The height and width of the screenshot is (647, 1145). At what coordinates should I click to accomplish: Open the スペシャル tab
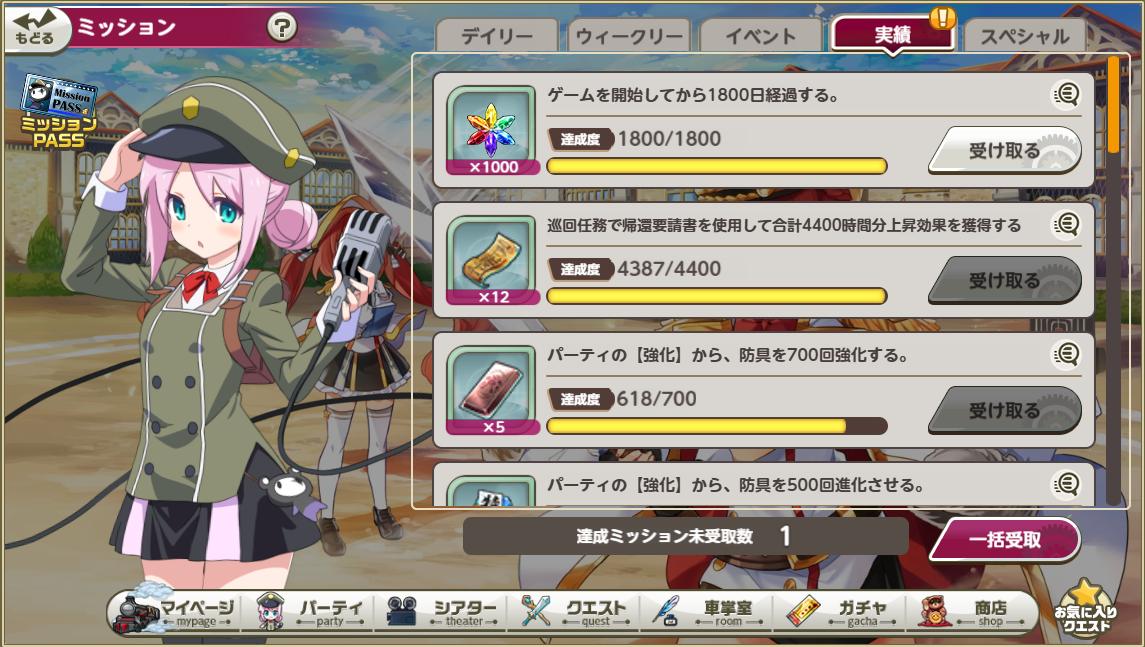[x=1025, y=37]
